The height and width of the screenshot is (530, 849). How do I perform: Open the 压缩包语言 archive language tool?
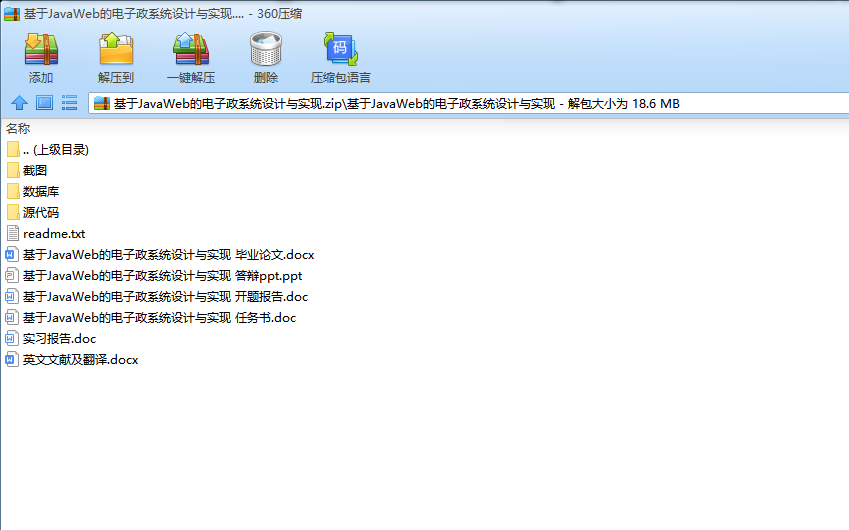[341, 57]
